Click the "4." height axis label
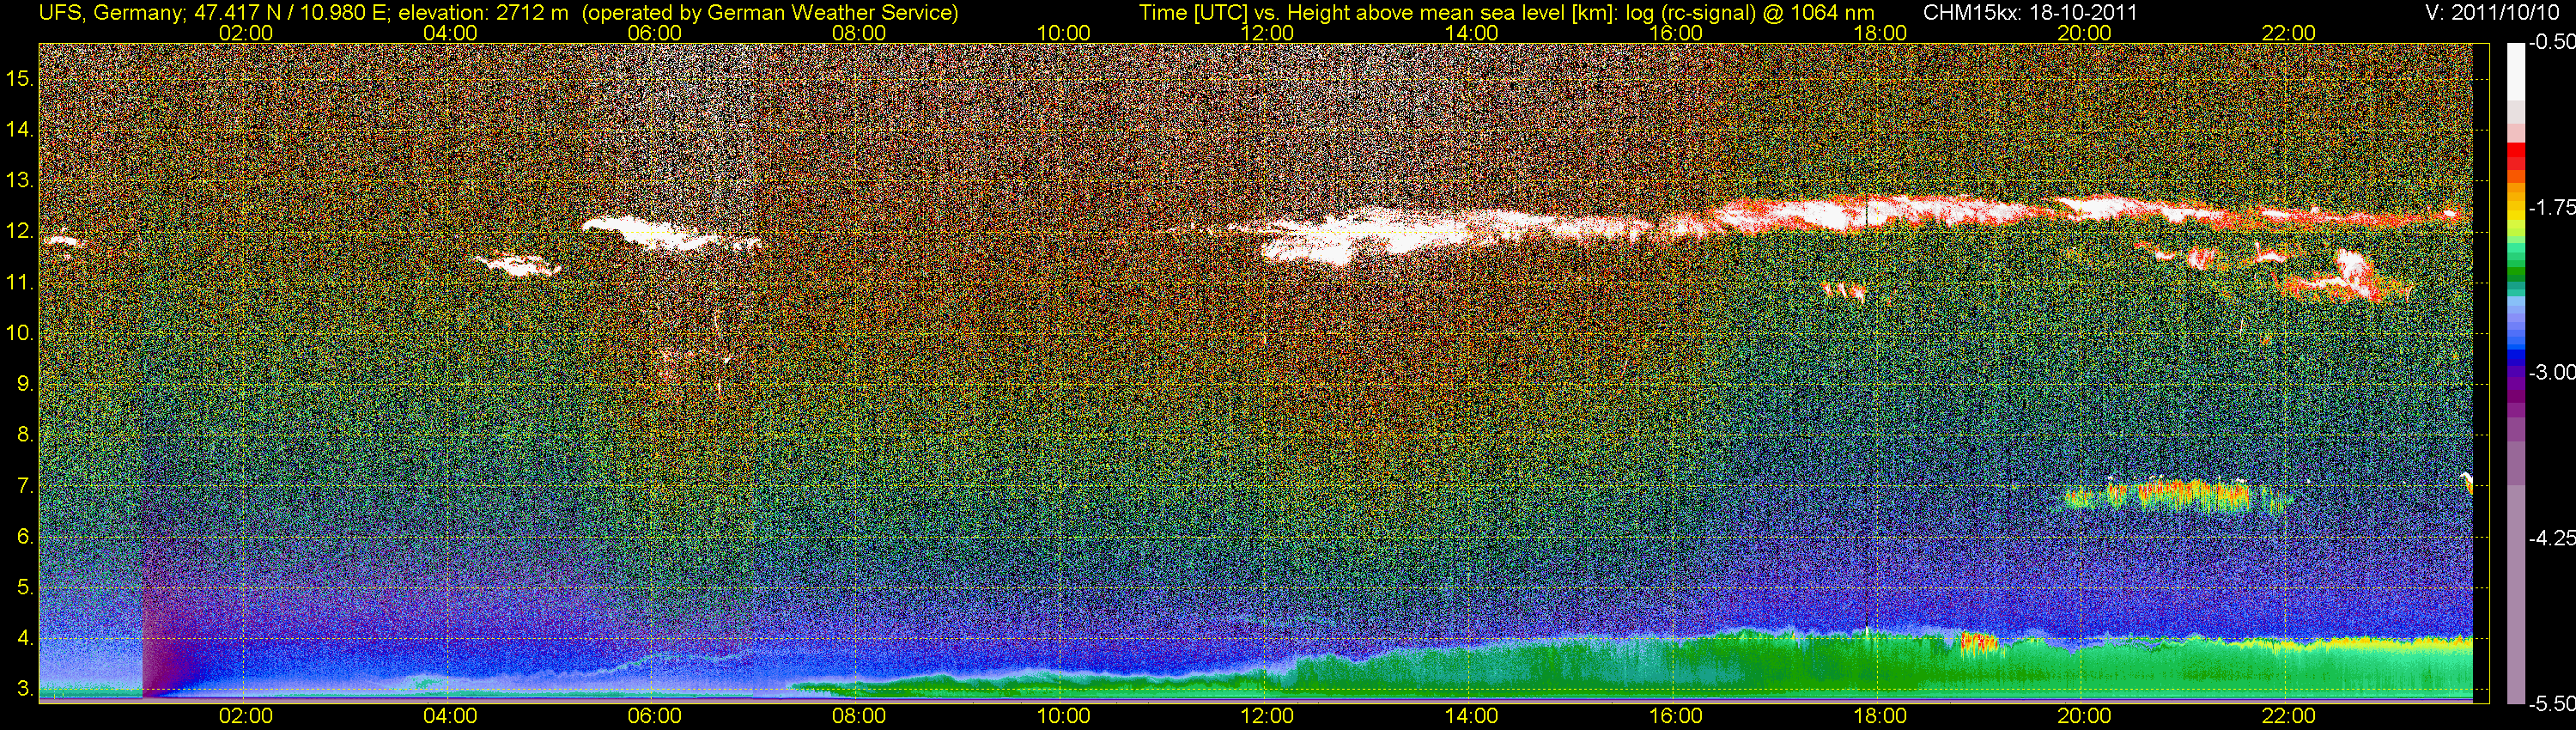2576x730 pixels. click(x=24, y=638)
